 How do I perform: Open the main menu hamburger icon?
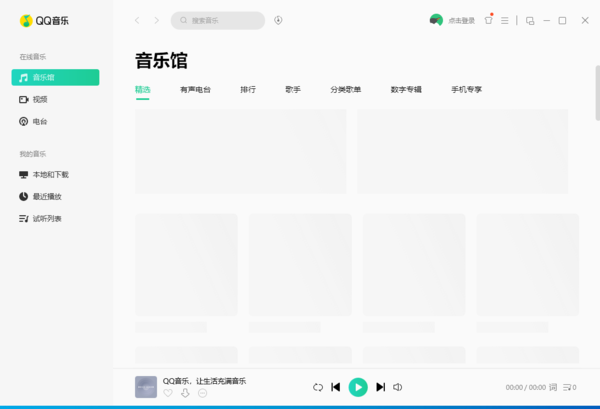[x=505, y=20]
